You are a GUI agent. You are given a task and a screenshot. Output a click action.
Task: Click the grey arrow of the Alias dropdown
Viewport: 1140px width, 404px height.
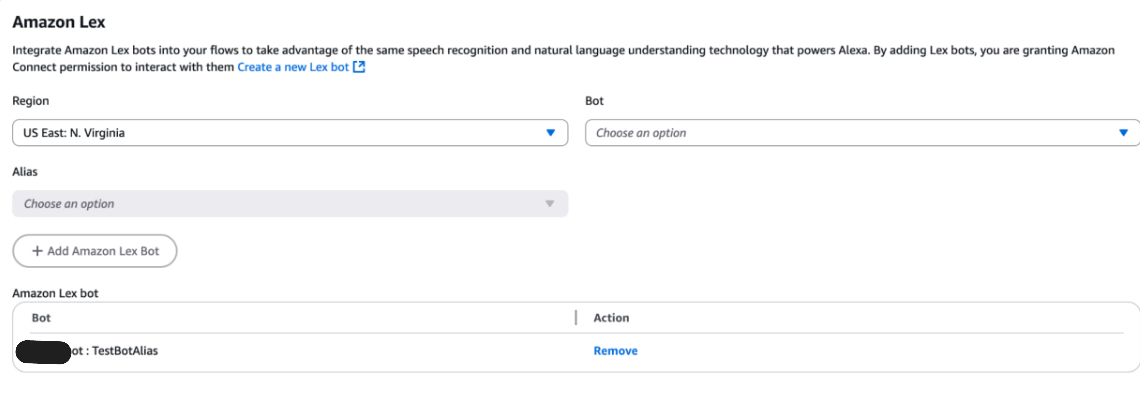tap(550, 204)
